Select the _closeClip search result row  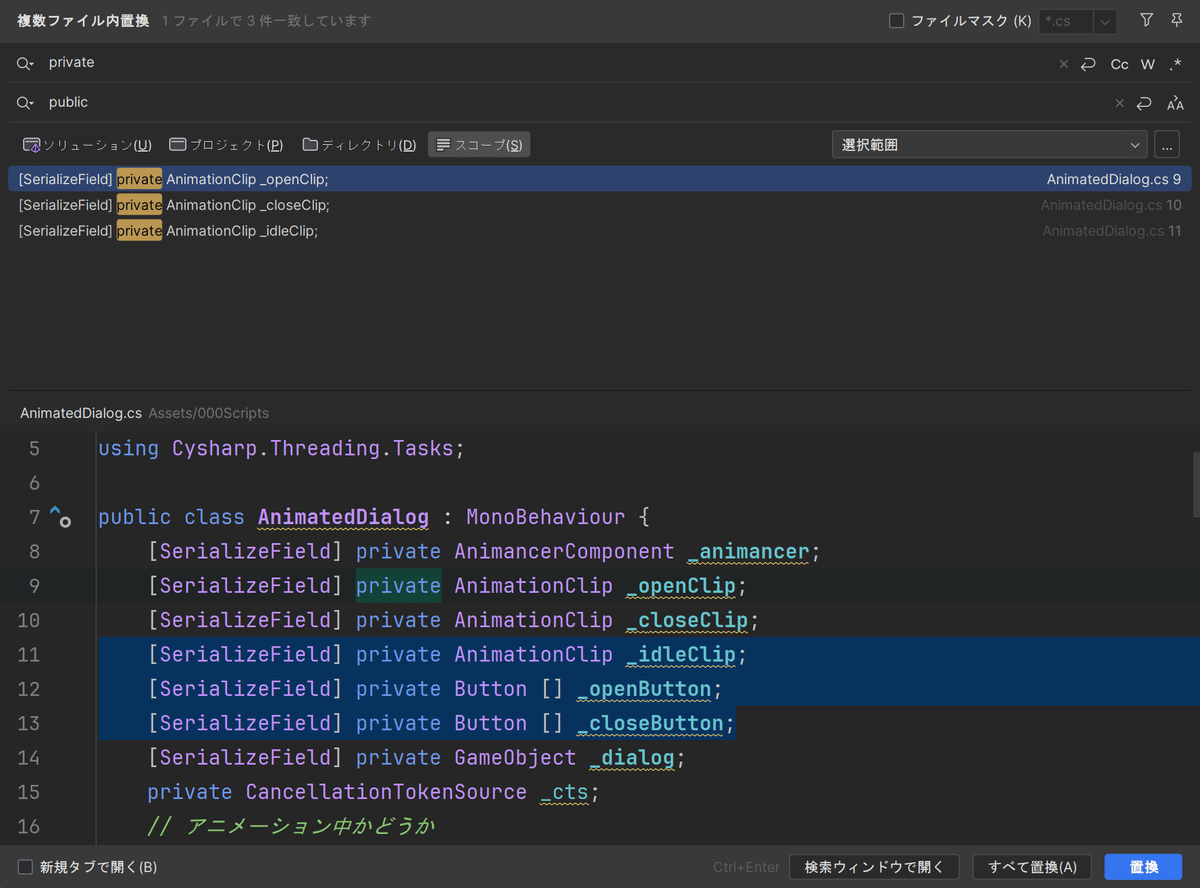(400, 204)
